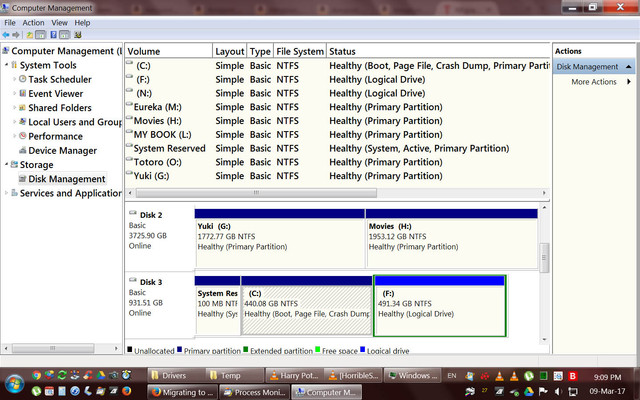Switch to the Harry Pot... VLC taskbar button
Screen dimensions: 640x400
tap(295, 376)
